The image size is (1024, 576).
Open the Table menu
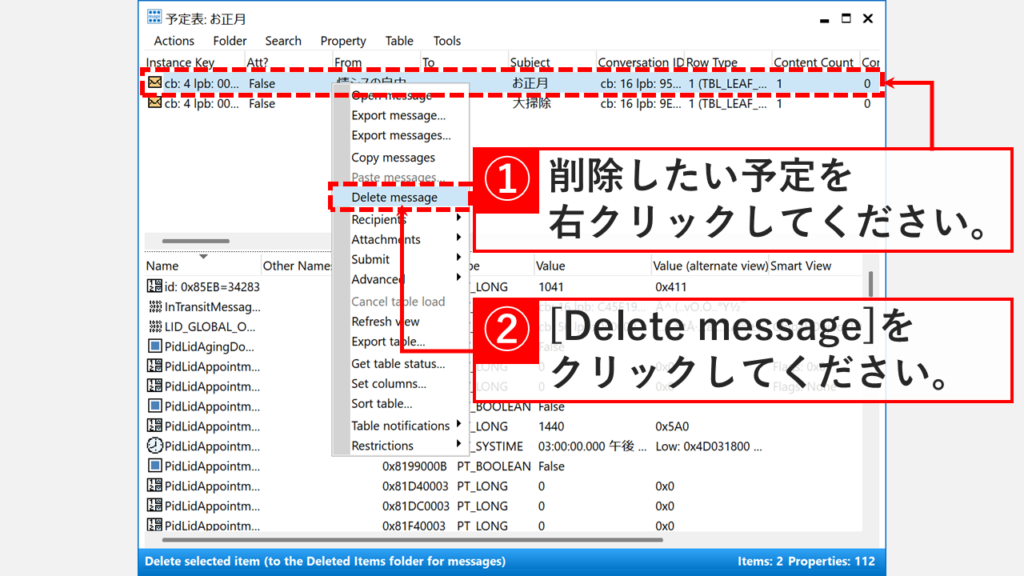399,41
